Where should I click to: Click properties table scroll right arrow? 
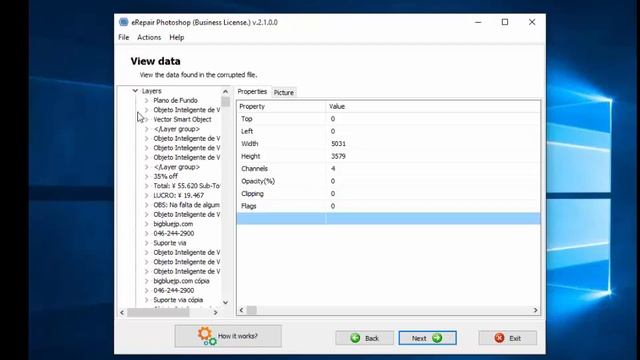536,310
